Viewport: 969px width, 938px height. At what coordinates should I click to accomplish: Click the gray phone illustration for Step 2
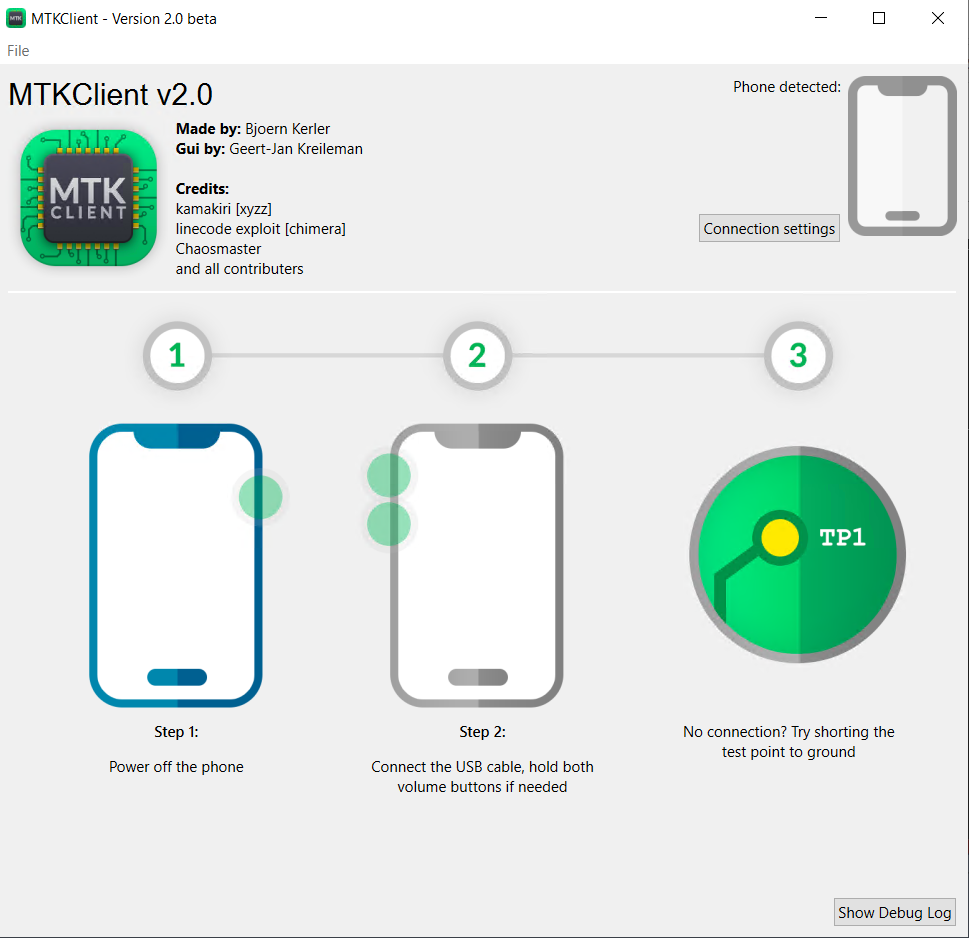click(476, 565)
